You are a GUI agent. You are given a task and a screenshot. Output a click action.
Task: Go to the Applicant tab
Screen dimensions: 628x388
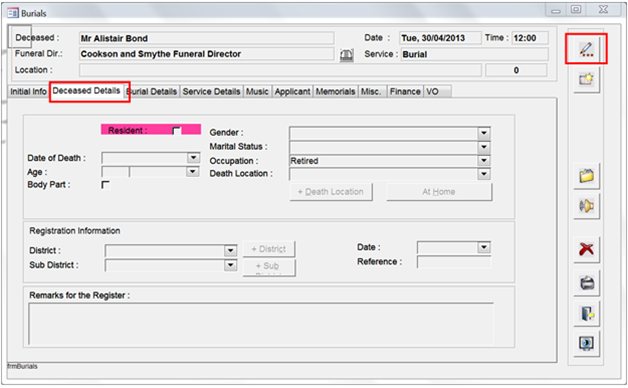pos(292,91)
